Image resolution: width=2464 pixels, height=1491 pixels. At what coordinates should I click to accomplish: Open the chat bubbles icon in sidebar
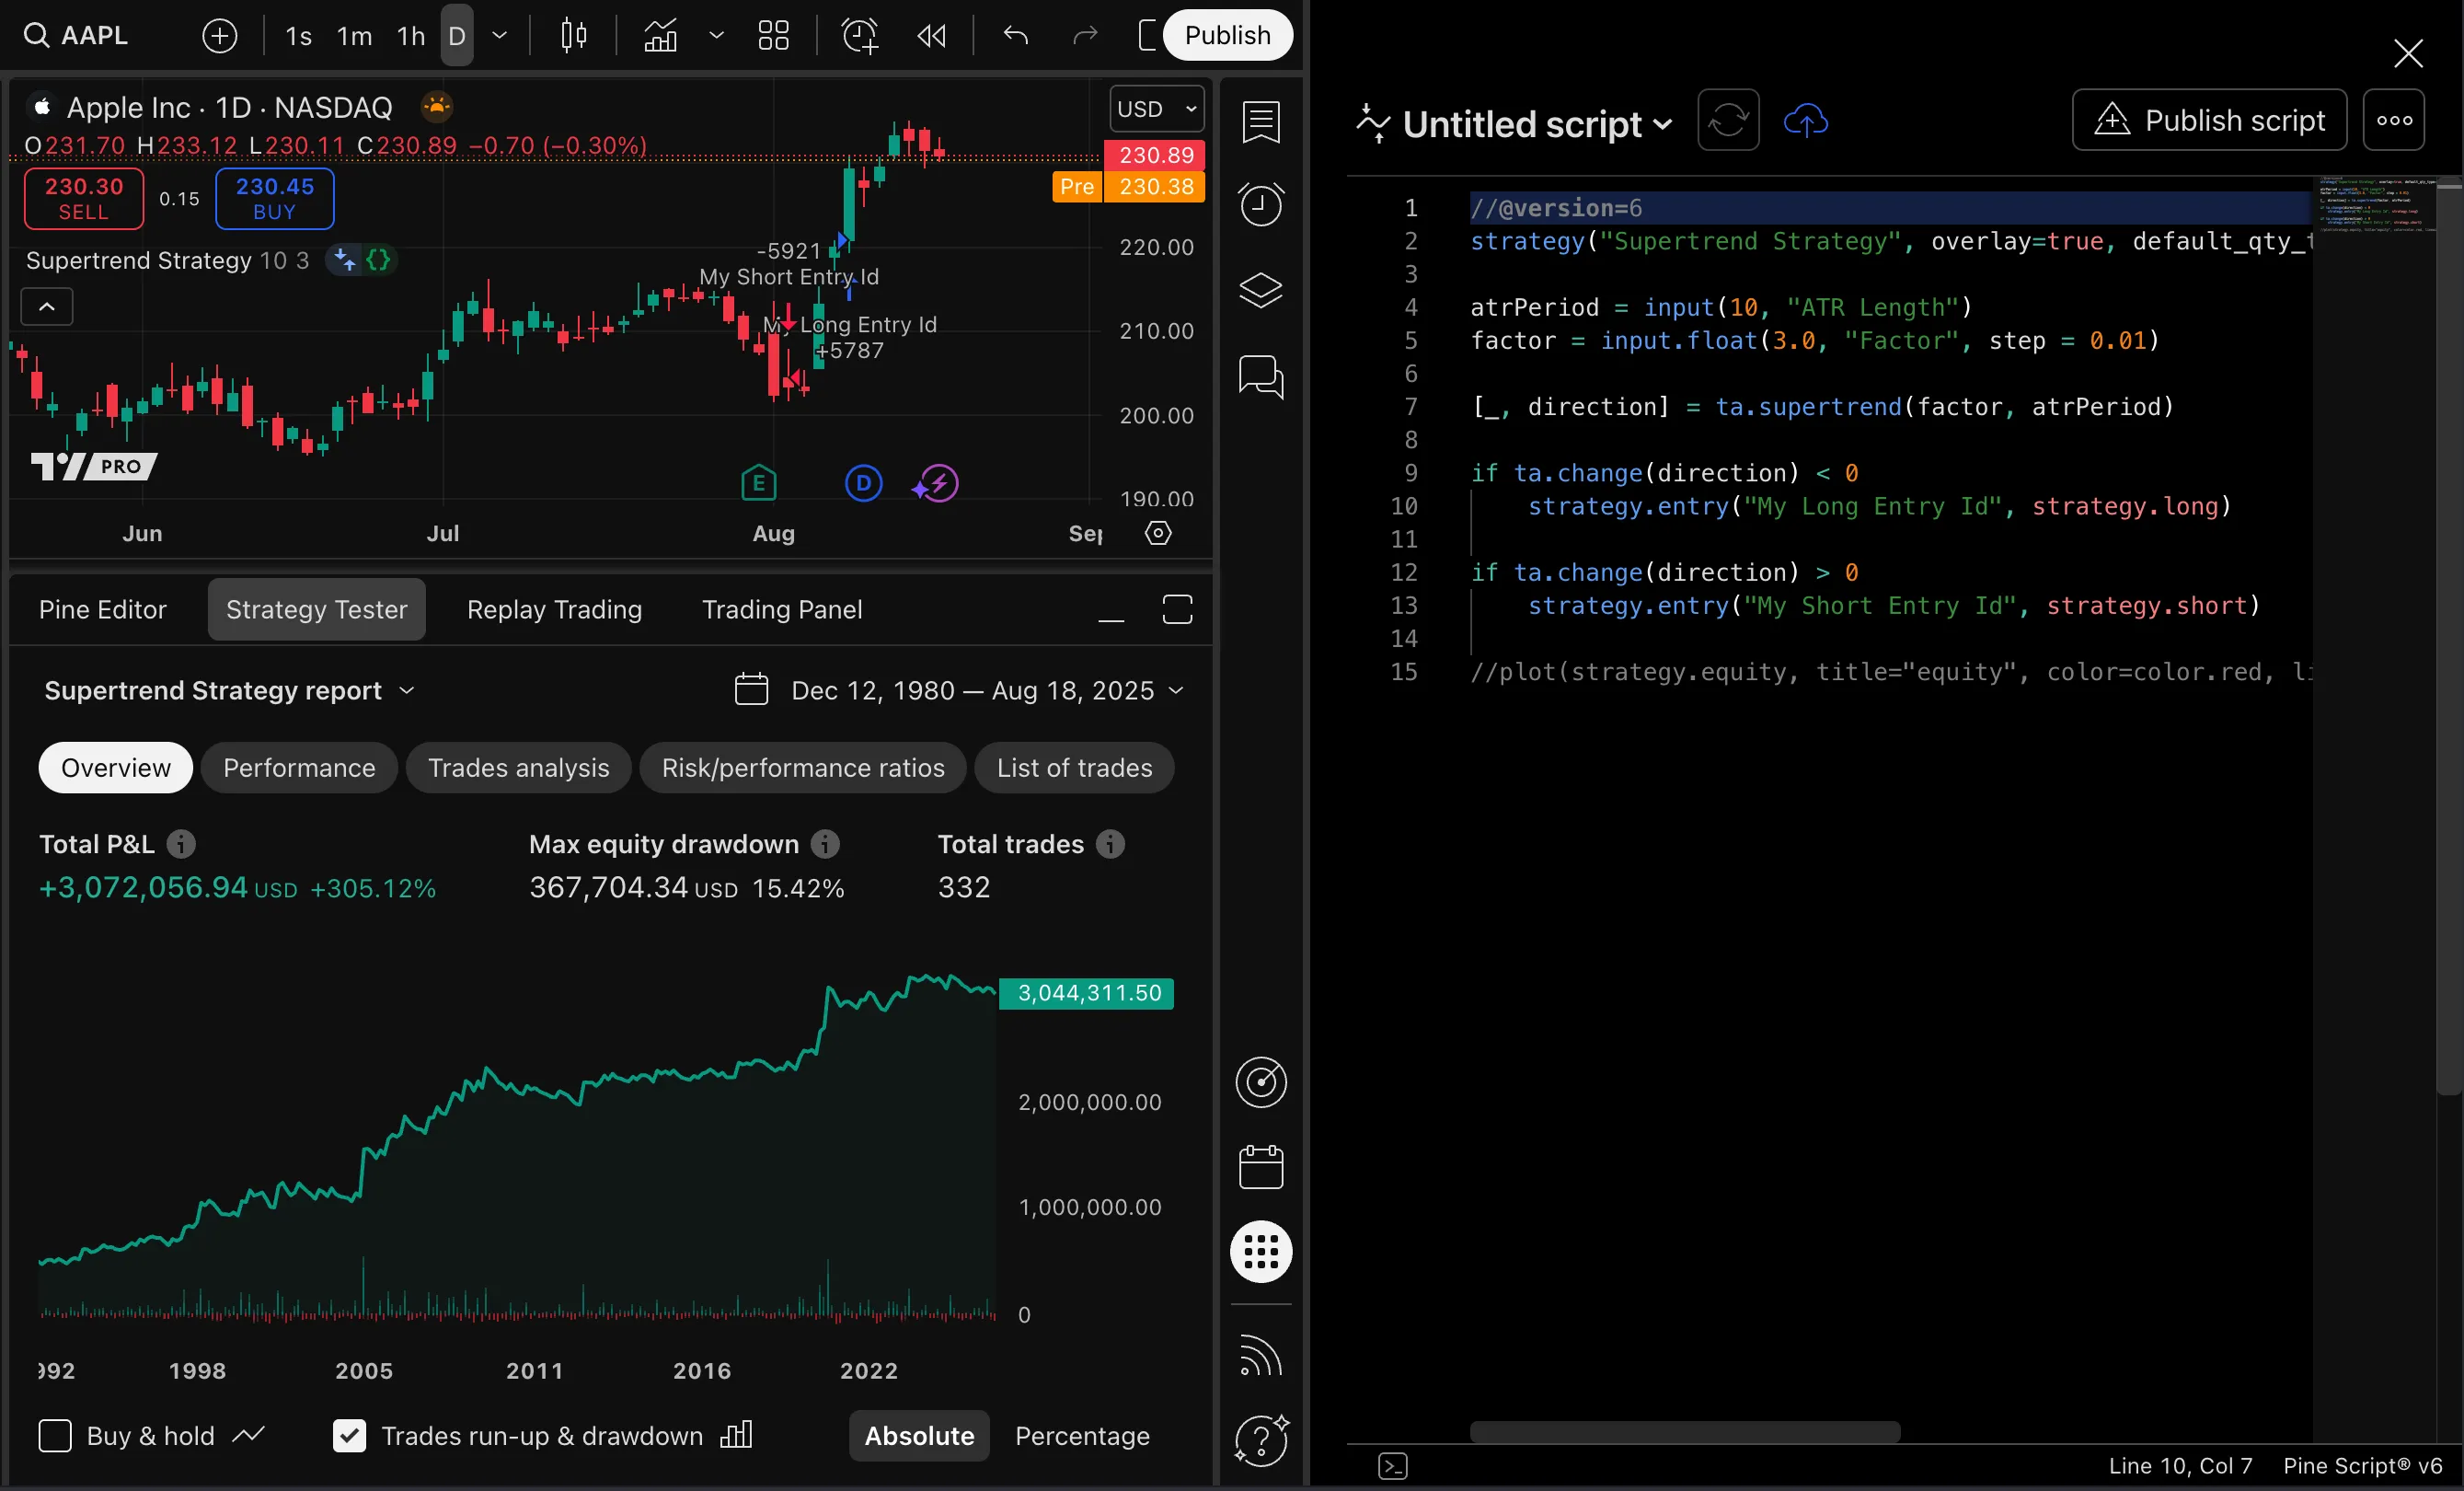pos(1260,377)
